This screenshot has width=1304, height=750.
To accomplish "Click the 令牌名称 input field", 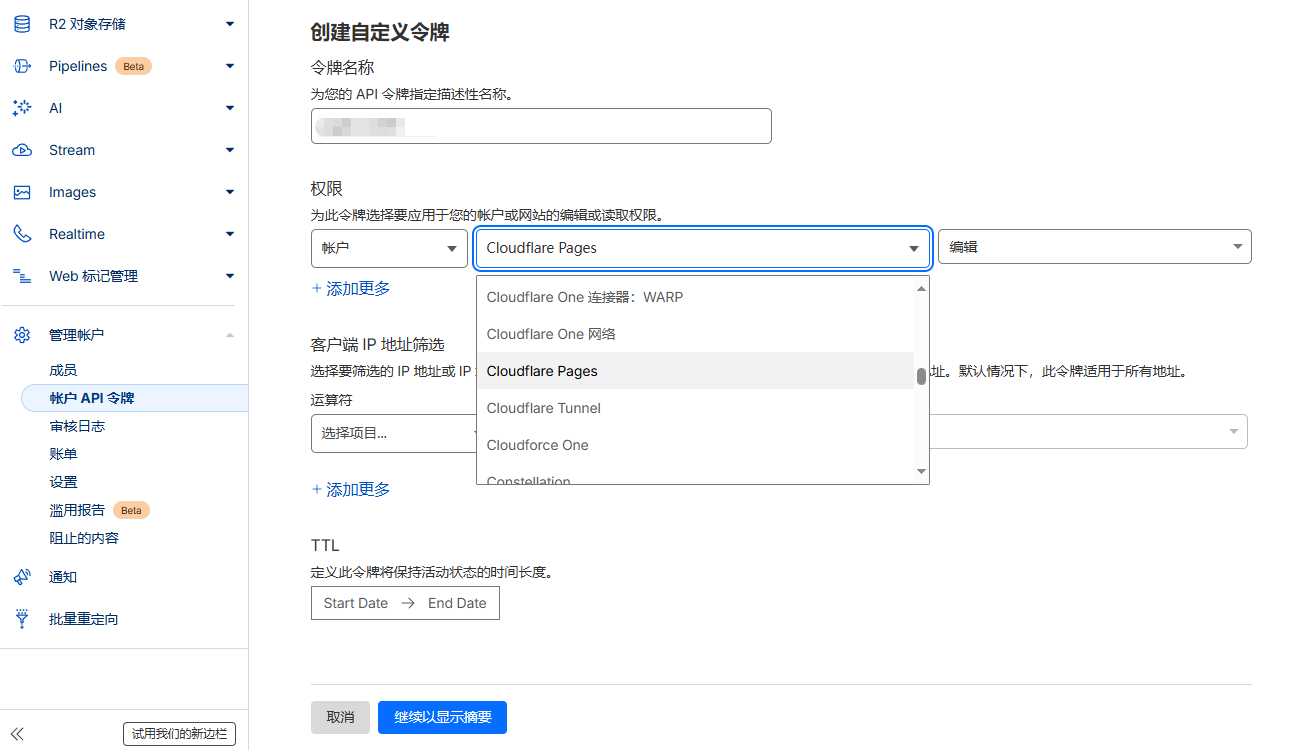I will [541, 126].
